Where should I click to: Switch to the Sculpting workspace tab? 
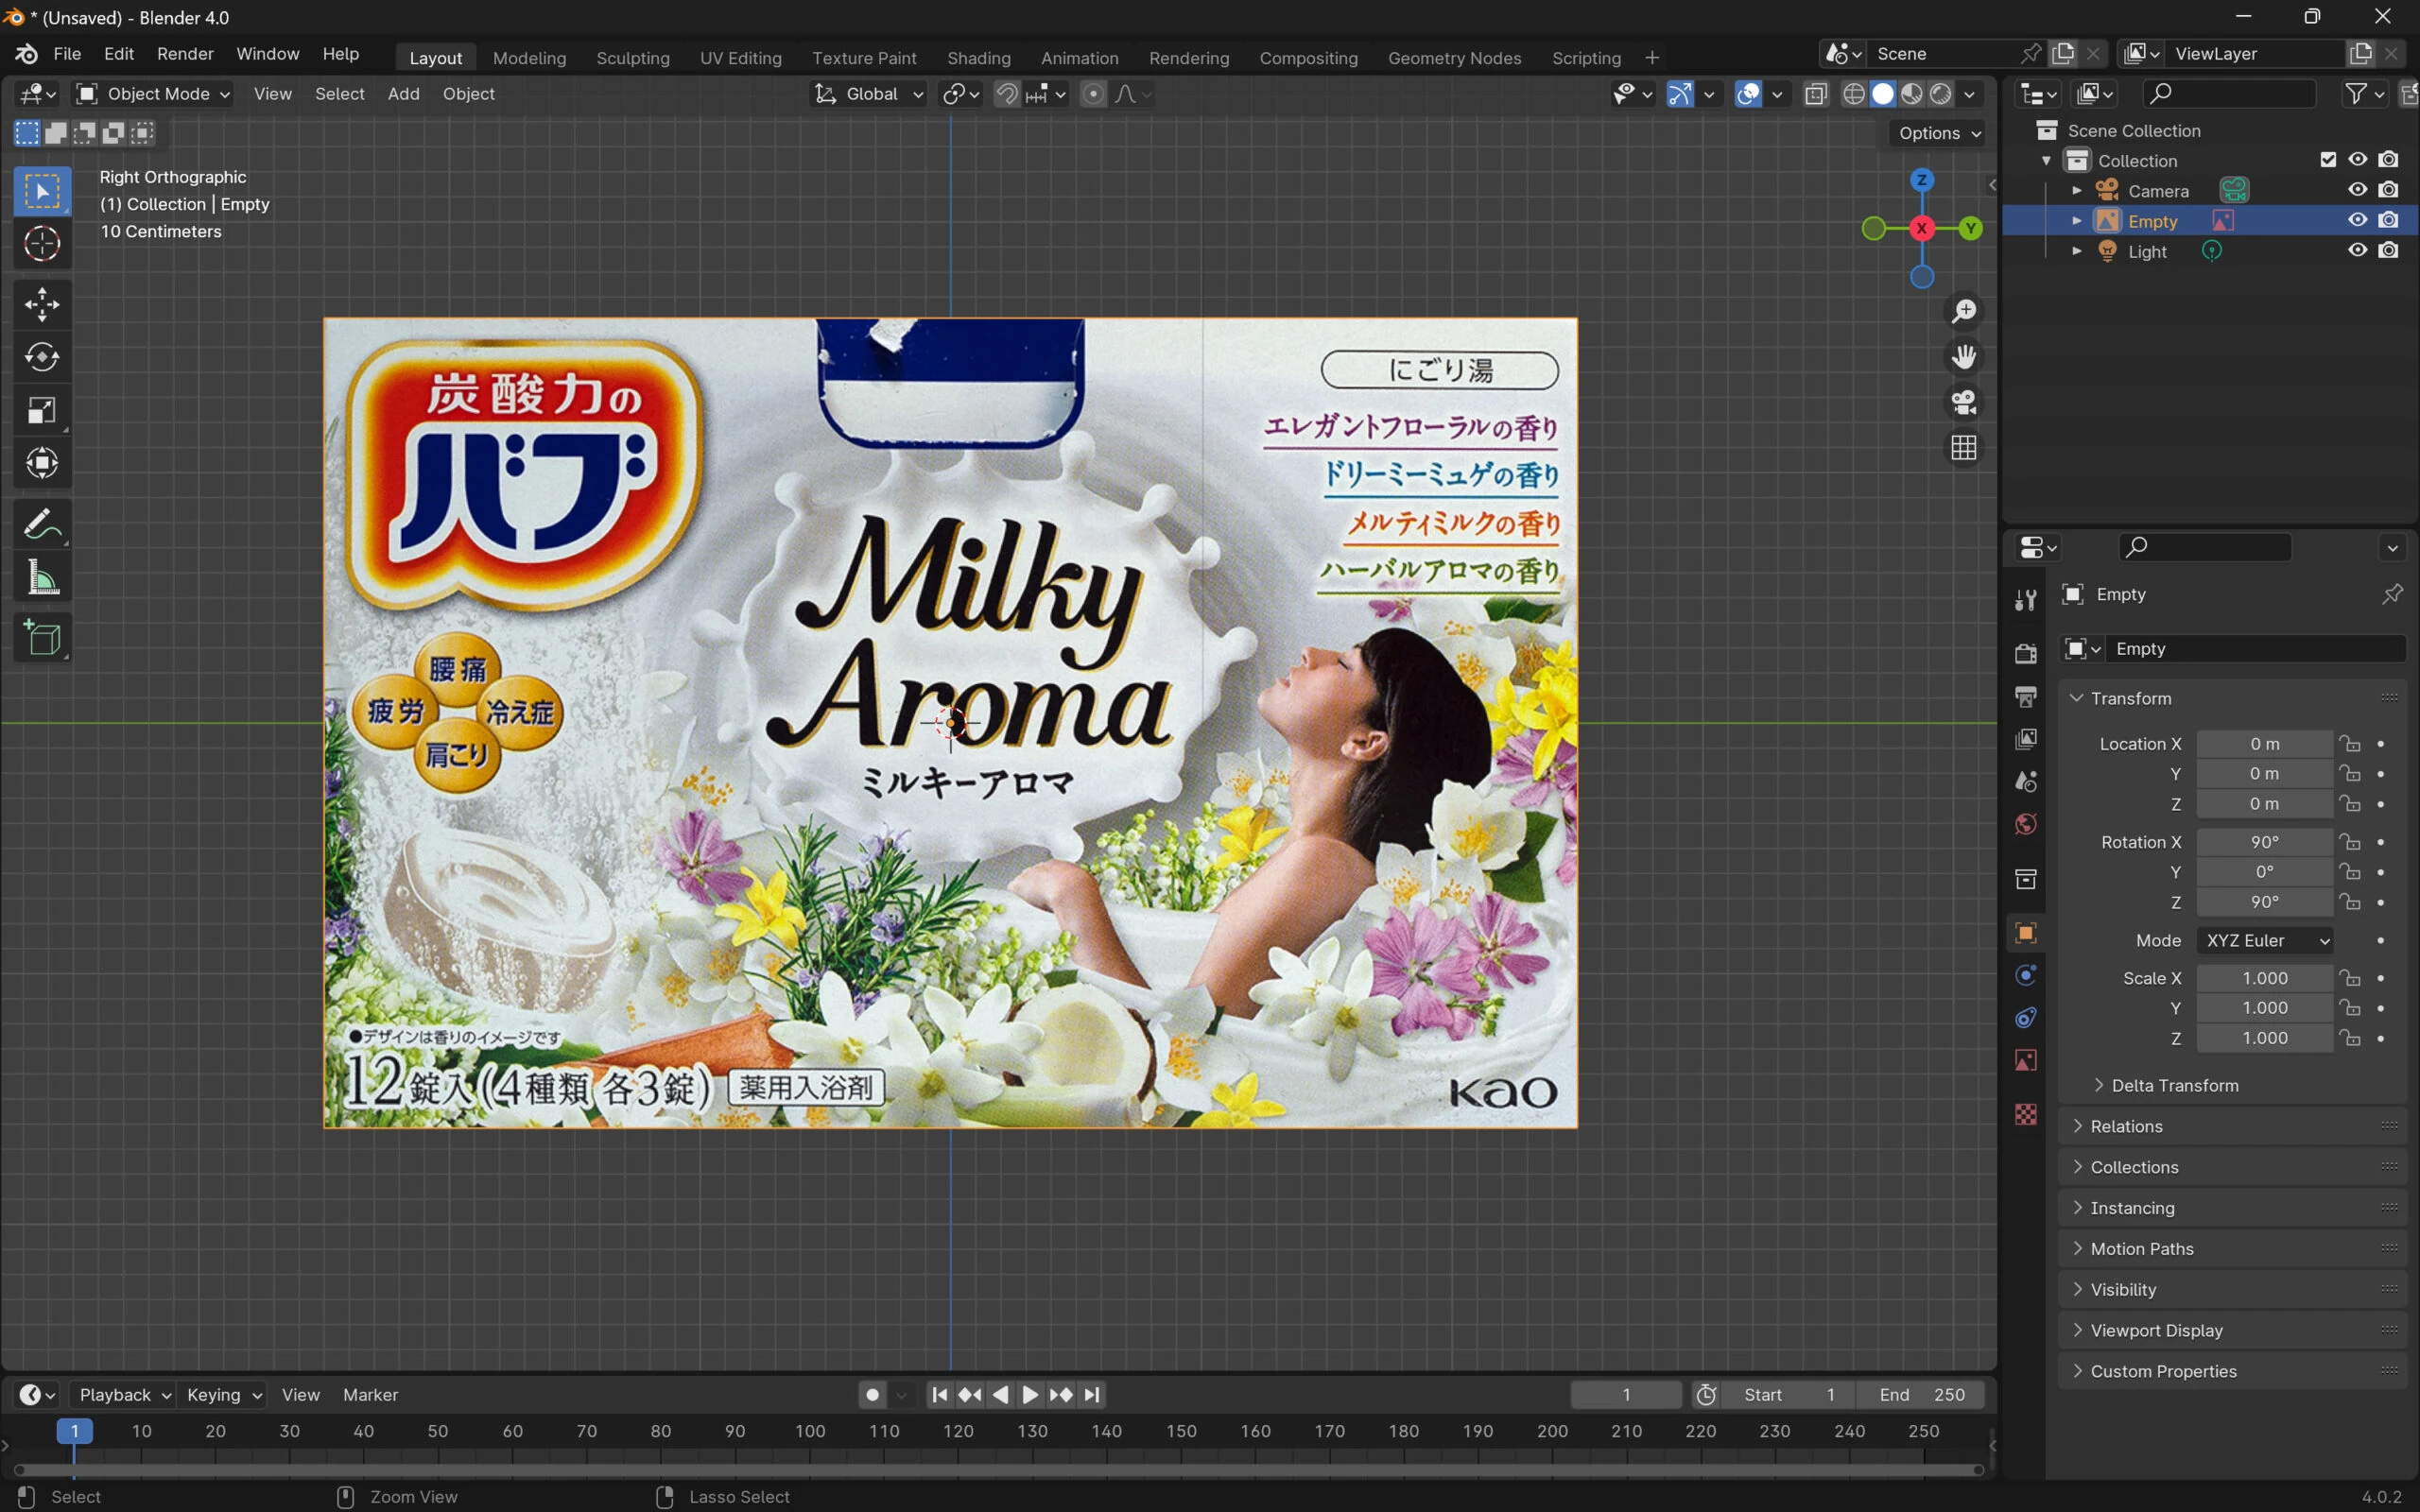pos(632,58)
